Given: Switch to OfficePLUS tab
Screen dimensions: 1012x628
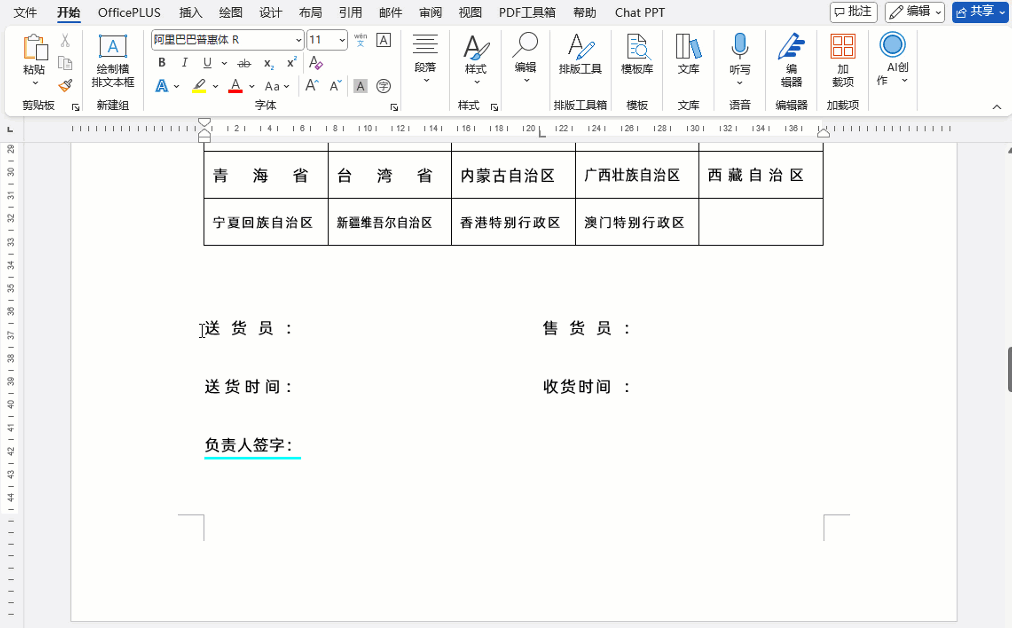Looking at the screenshot, I should pos(129,12).
